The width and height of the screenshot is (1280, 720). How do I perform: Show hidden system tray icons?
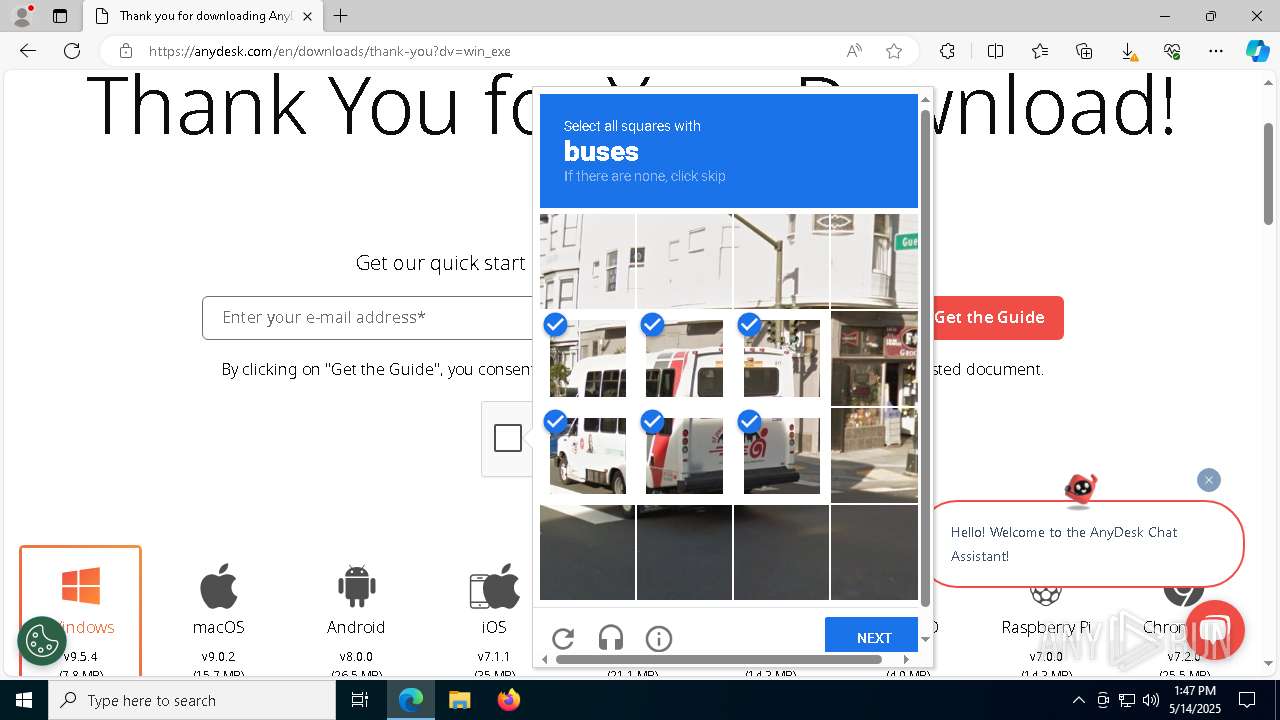1078,700
